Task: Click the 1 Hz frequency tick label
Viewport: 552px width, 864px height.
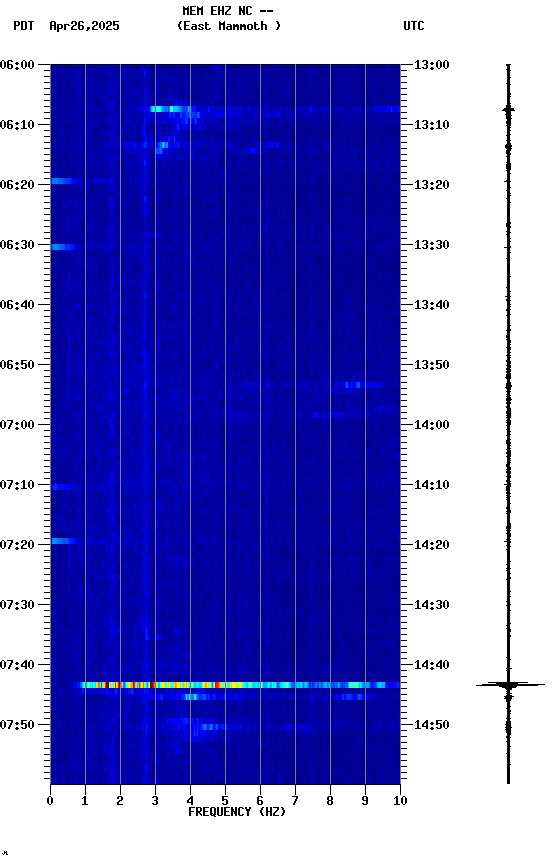Action: click(85, 801)
